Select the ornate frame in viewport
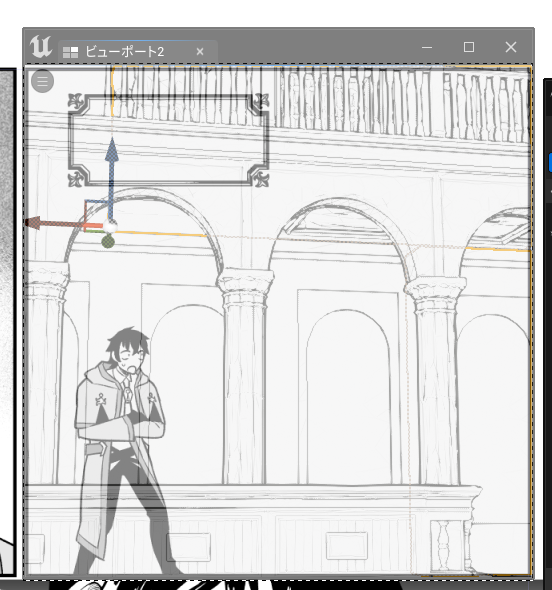Viewport: 552px width, 590px height. click(x=168, y=140)
